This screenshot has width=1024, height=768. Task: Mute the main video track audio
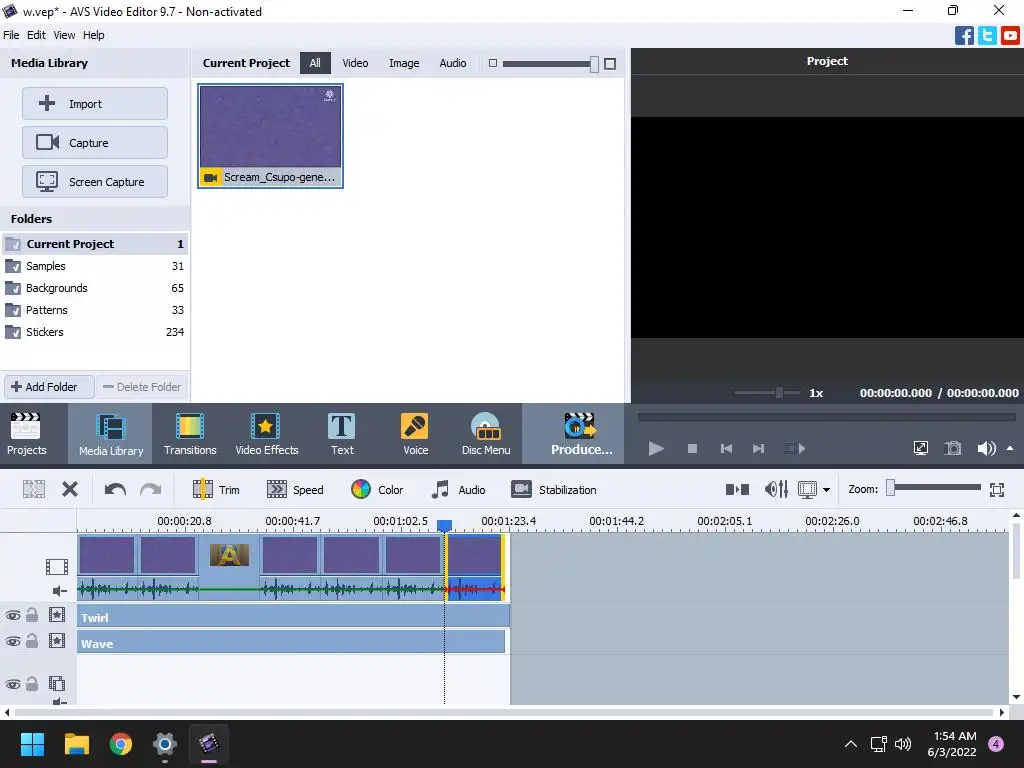pyautogui.click(x=59, y=591)
